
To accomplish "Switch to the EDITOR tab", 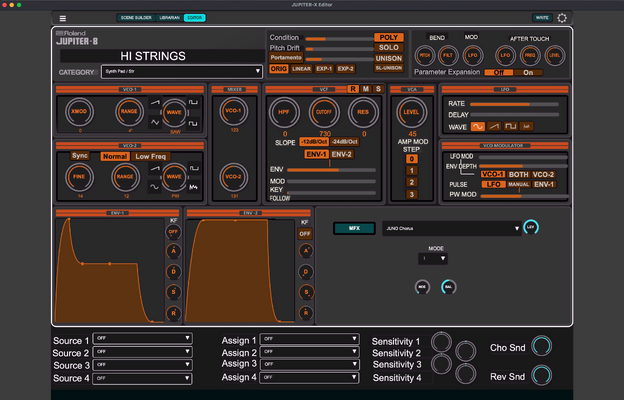I will click(x=195, y=18).
